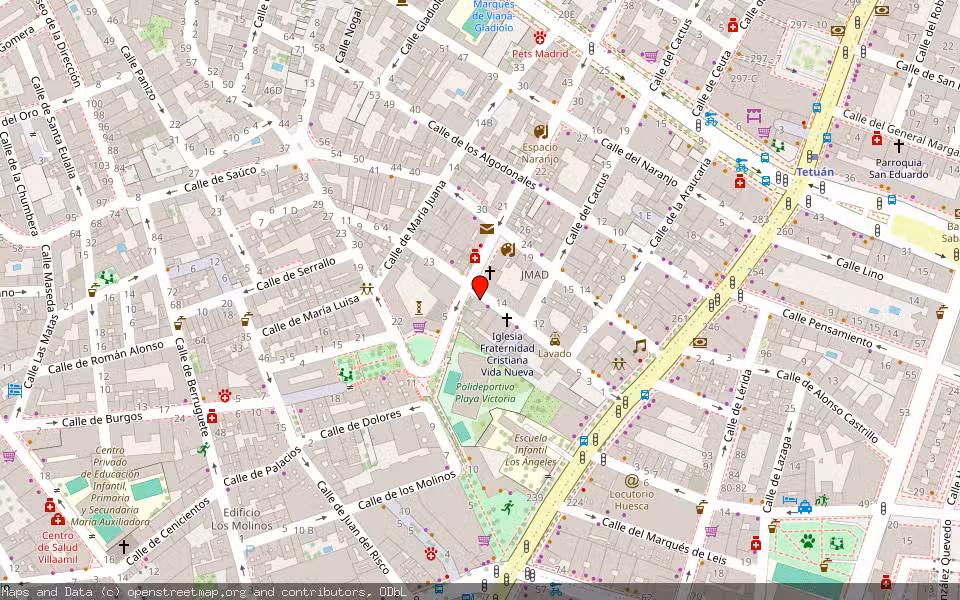Click the pharmacy cross icon on Calle de Berruguete
This screenshot has height=600, width=960.
212,416
